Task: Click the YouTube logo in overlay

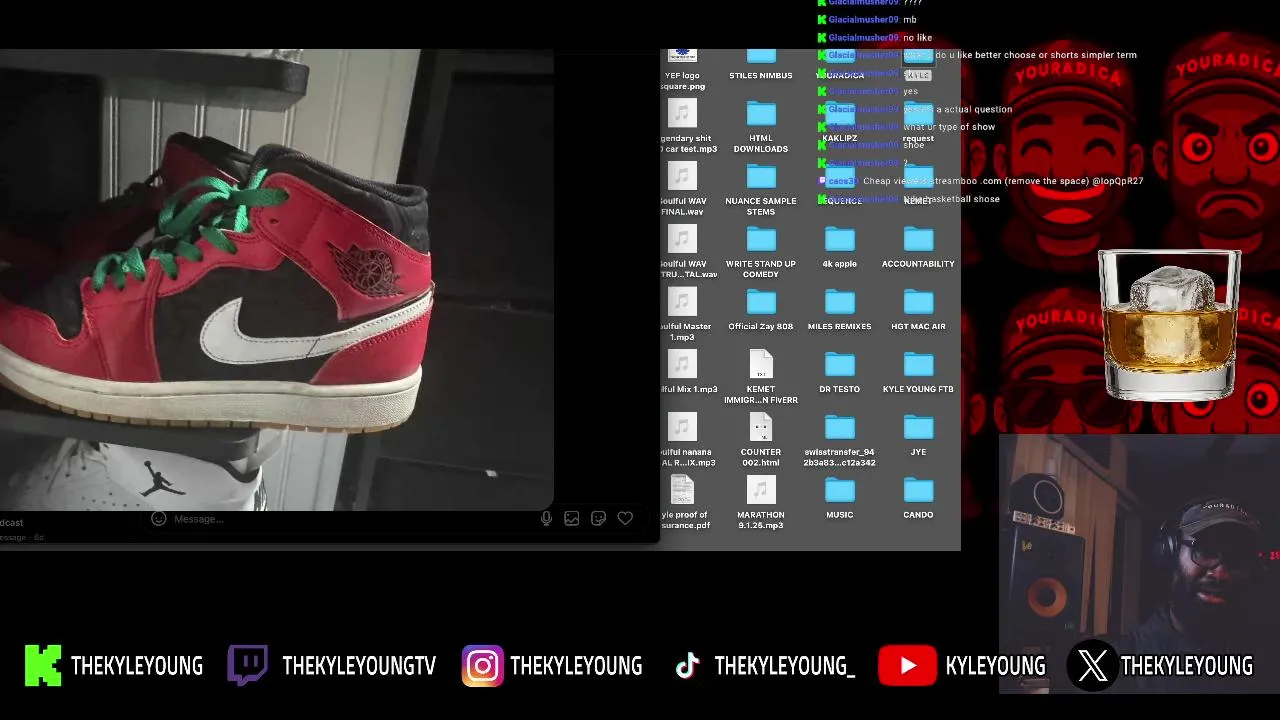Action: click(x=907, y=666)
